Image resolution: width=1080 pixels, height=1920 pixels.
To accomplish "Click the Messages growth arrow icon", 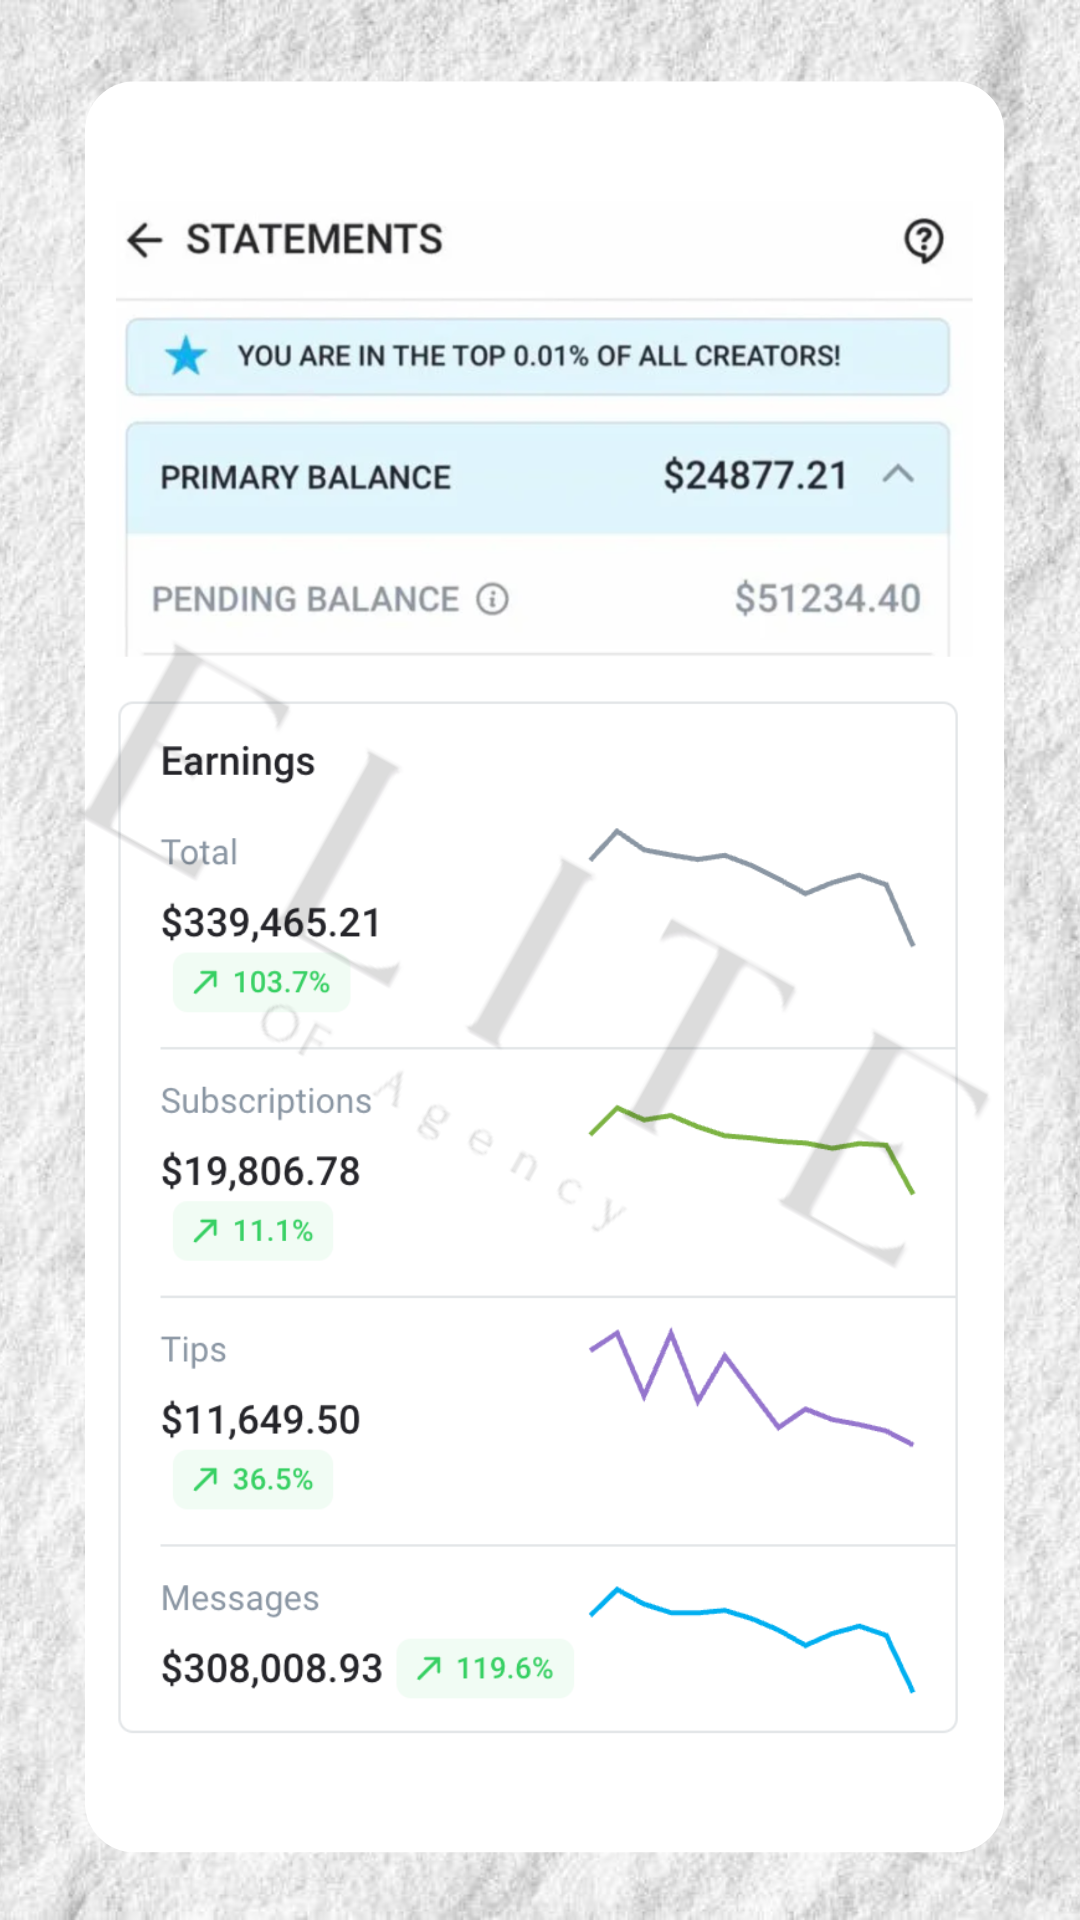I will click(x=429, y=1668).
